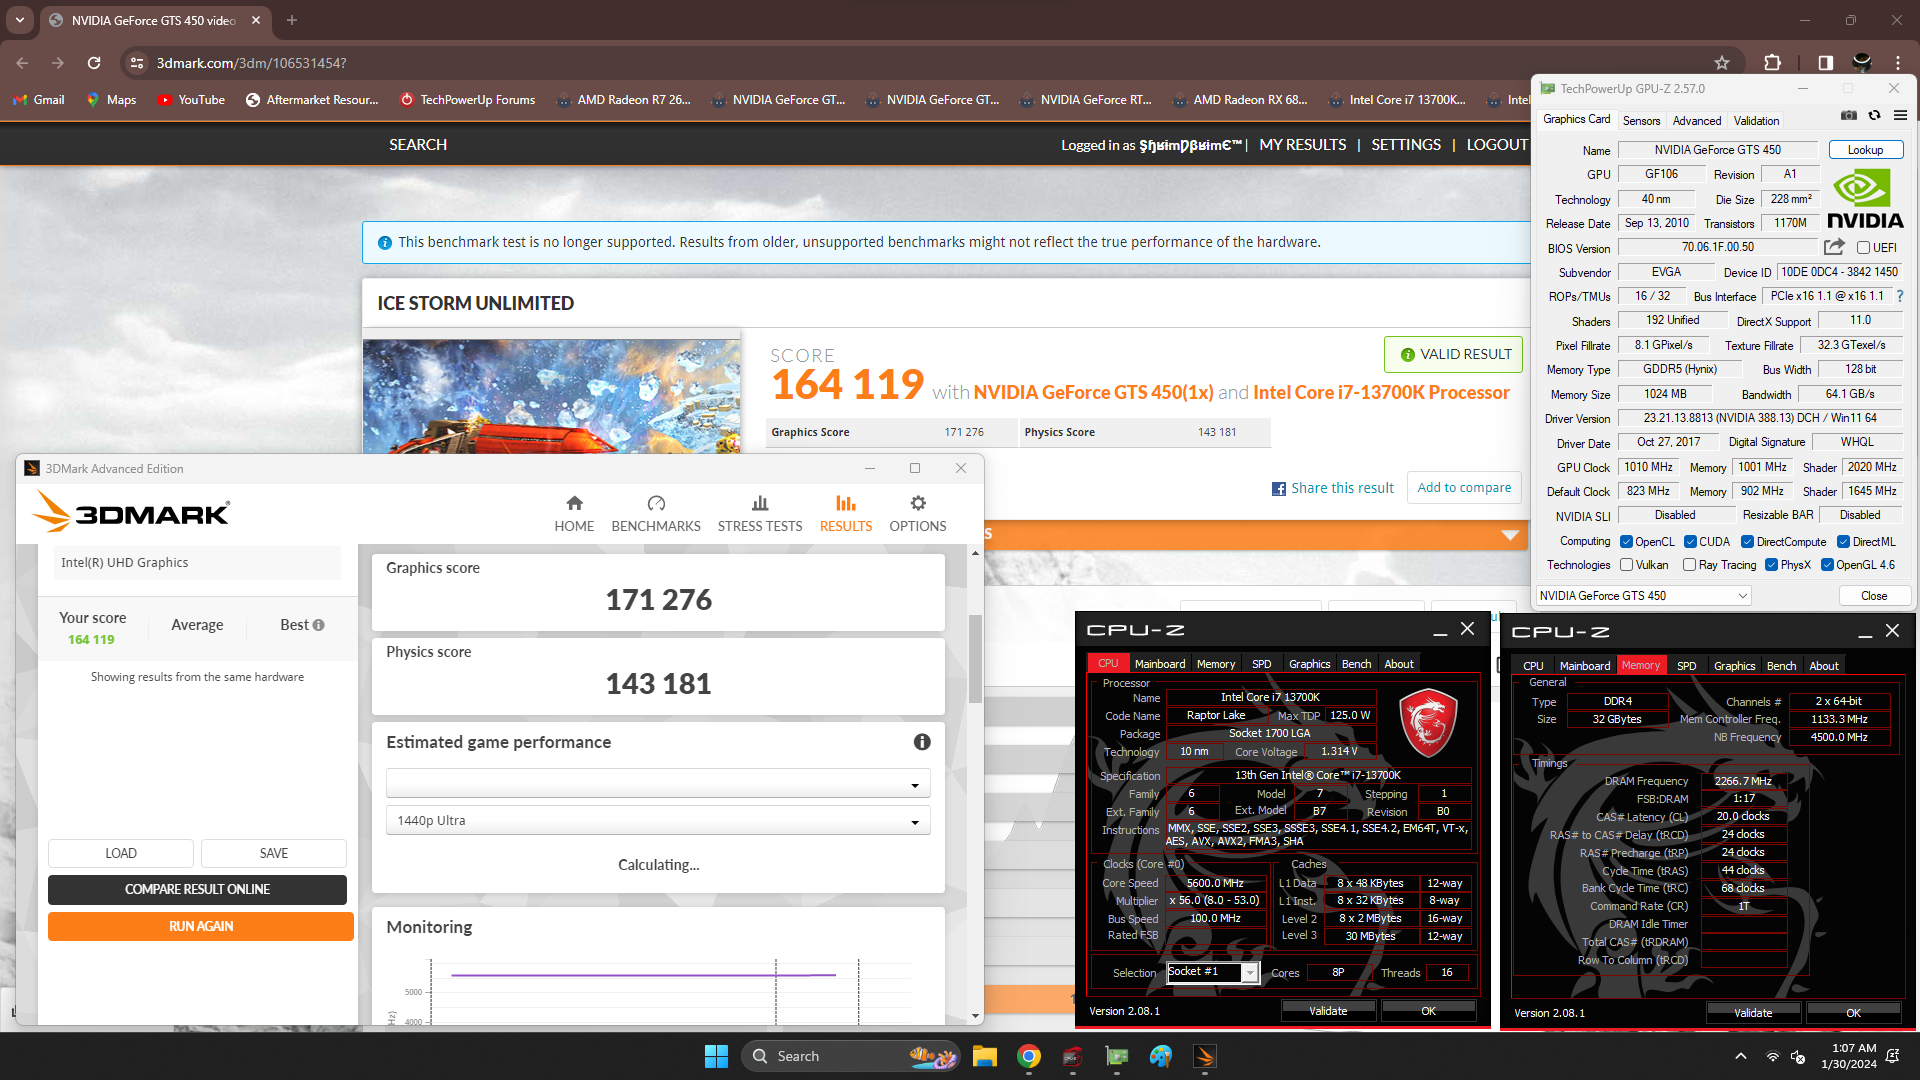The height and width of the screenshot is (1080, 1920).
Task: Toggle OpenGL 4.6 checkbox
Action: pyautogui.click(x=1828, y=565)
